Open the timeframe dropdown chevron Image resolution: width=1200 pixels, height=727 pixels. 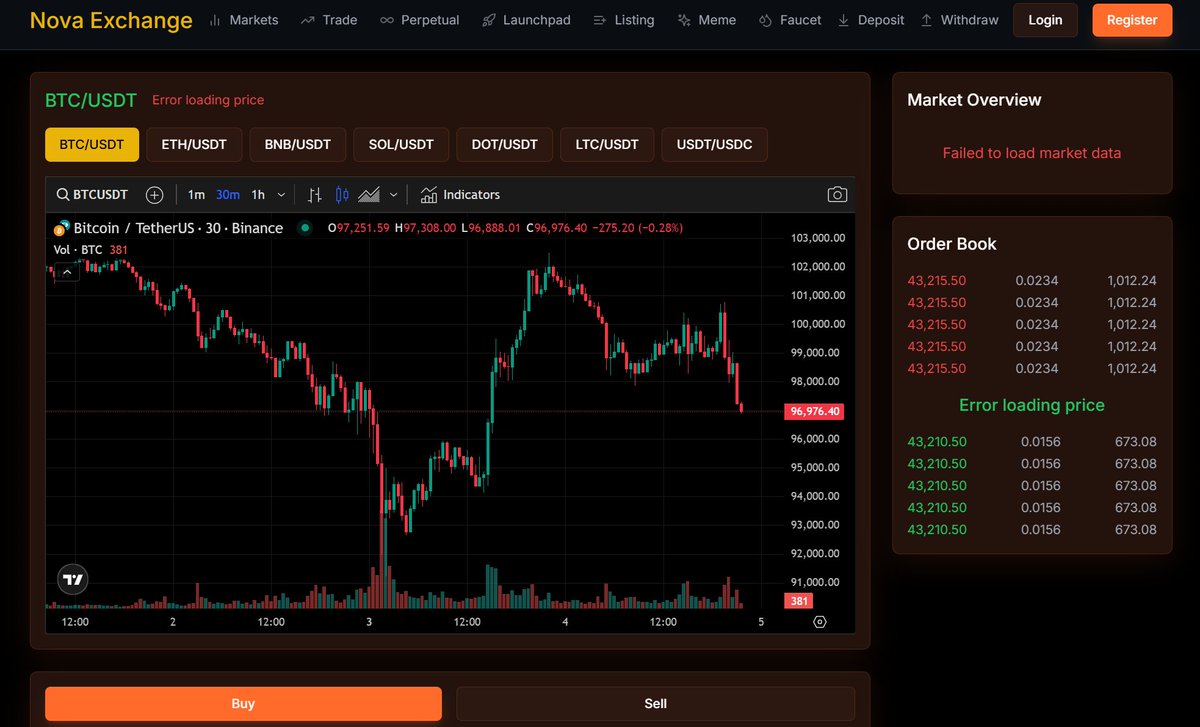click(x=281, y=194)
